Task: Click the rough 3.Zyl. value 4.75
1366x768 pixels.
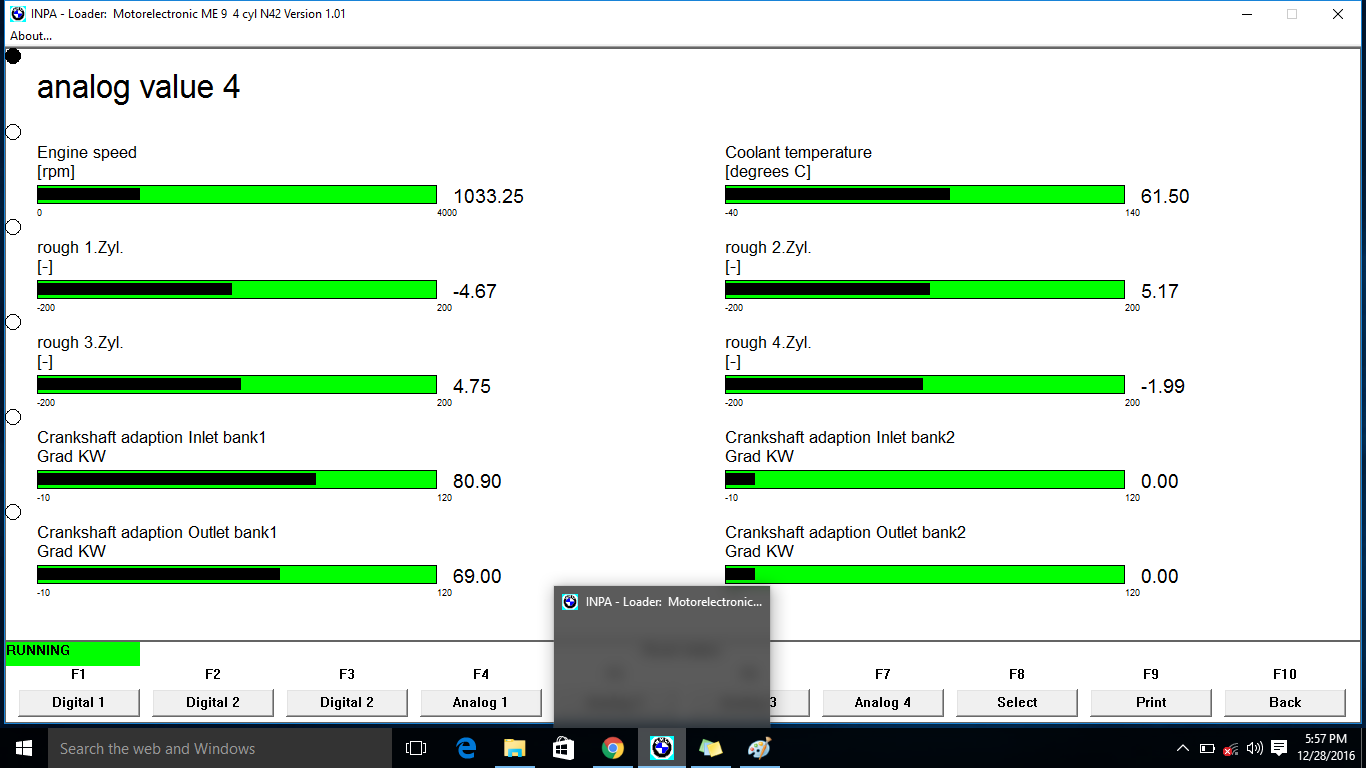Action: pyautogui.click(x=472, y=387)
